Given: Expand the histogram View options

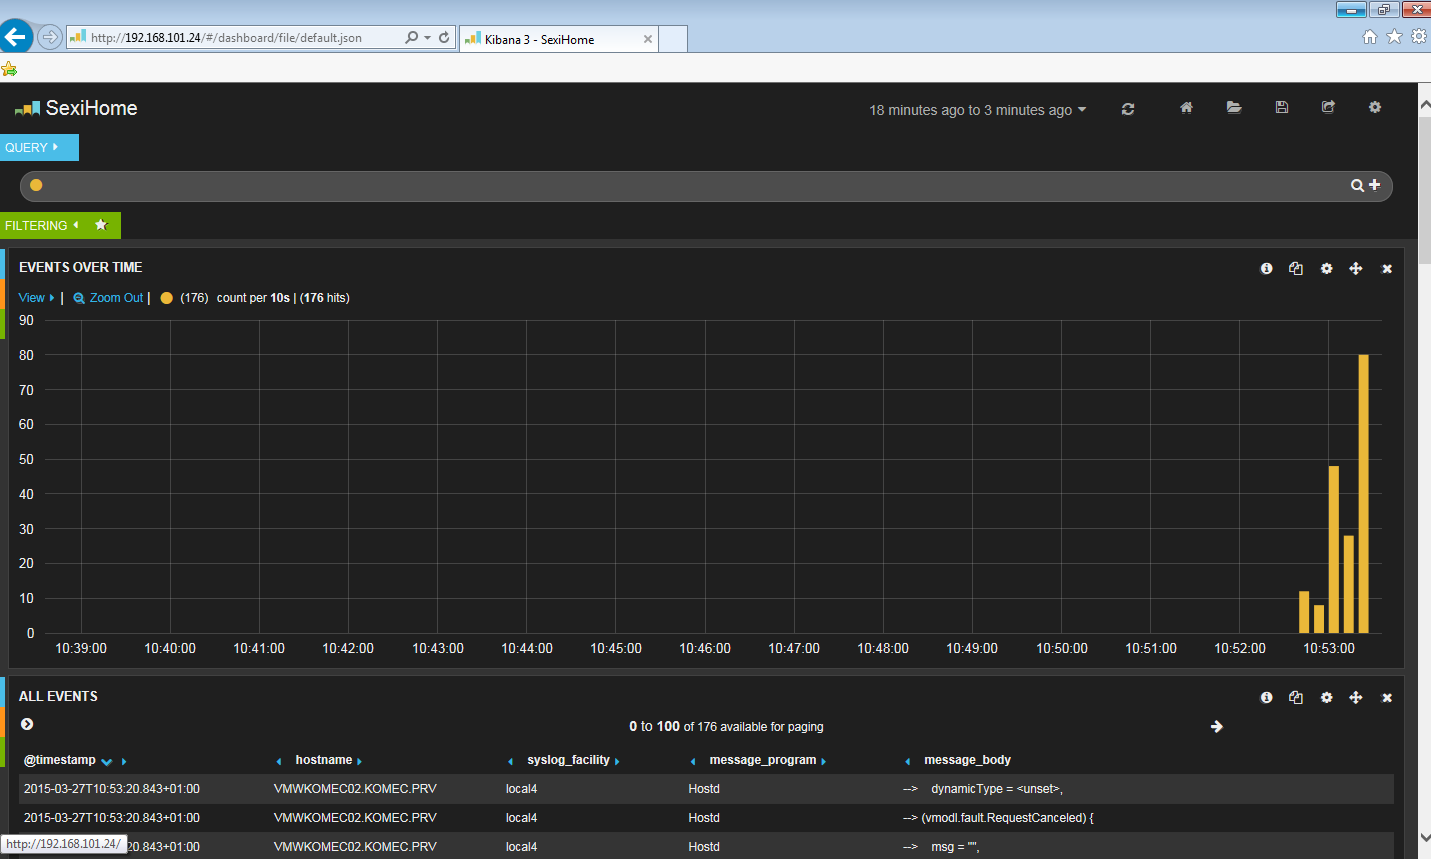Looking at the screenshot, I should 36,298.
